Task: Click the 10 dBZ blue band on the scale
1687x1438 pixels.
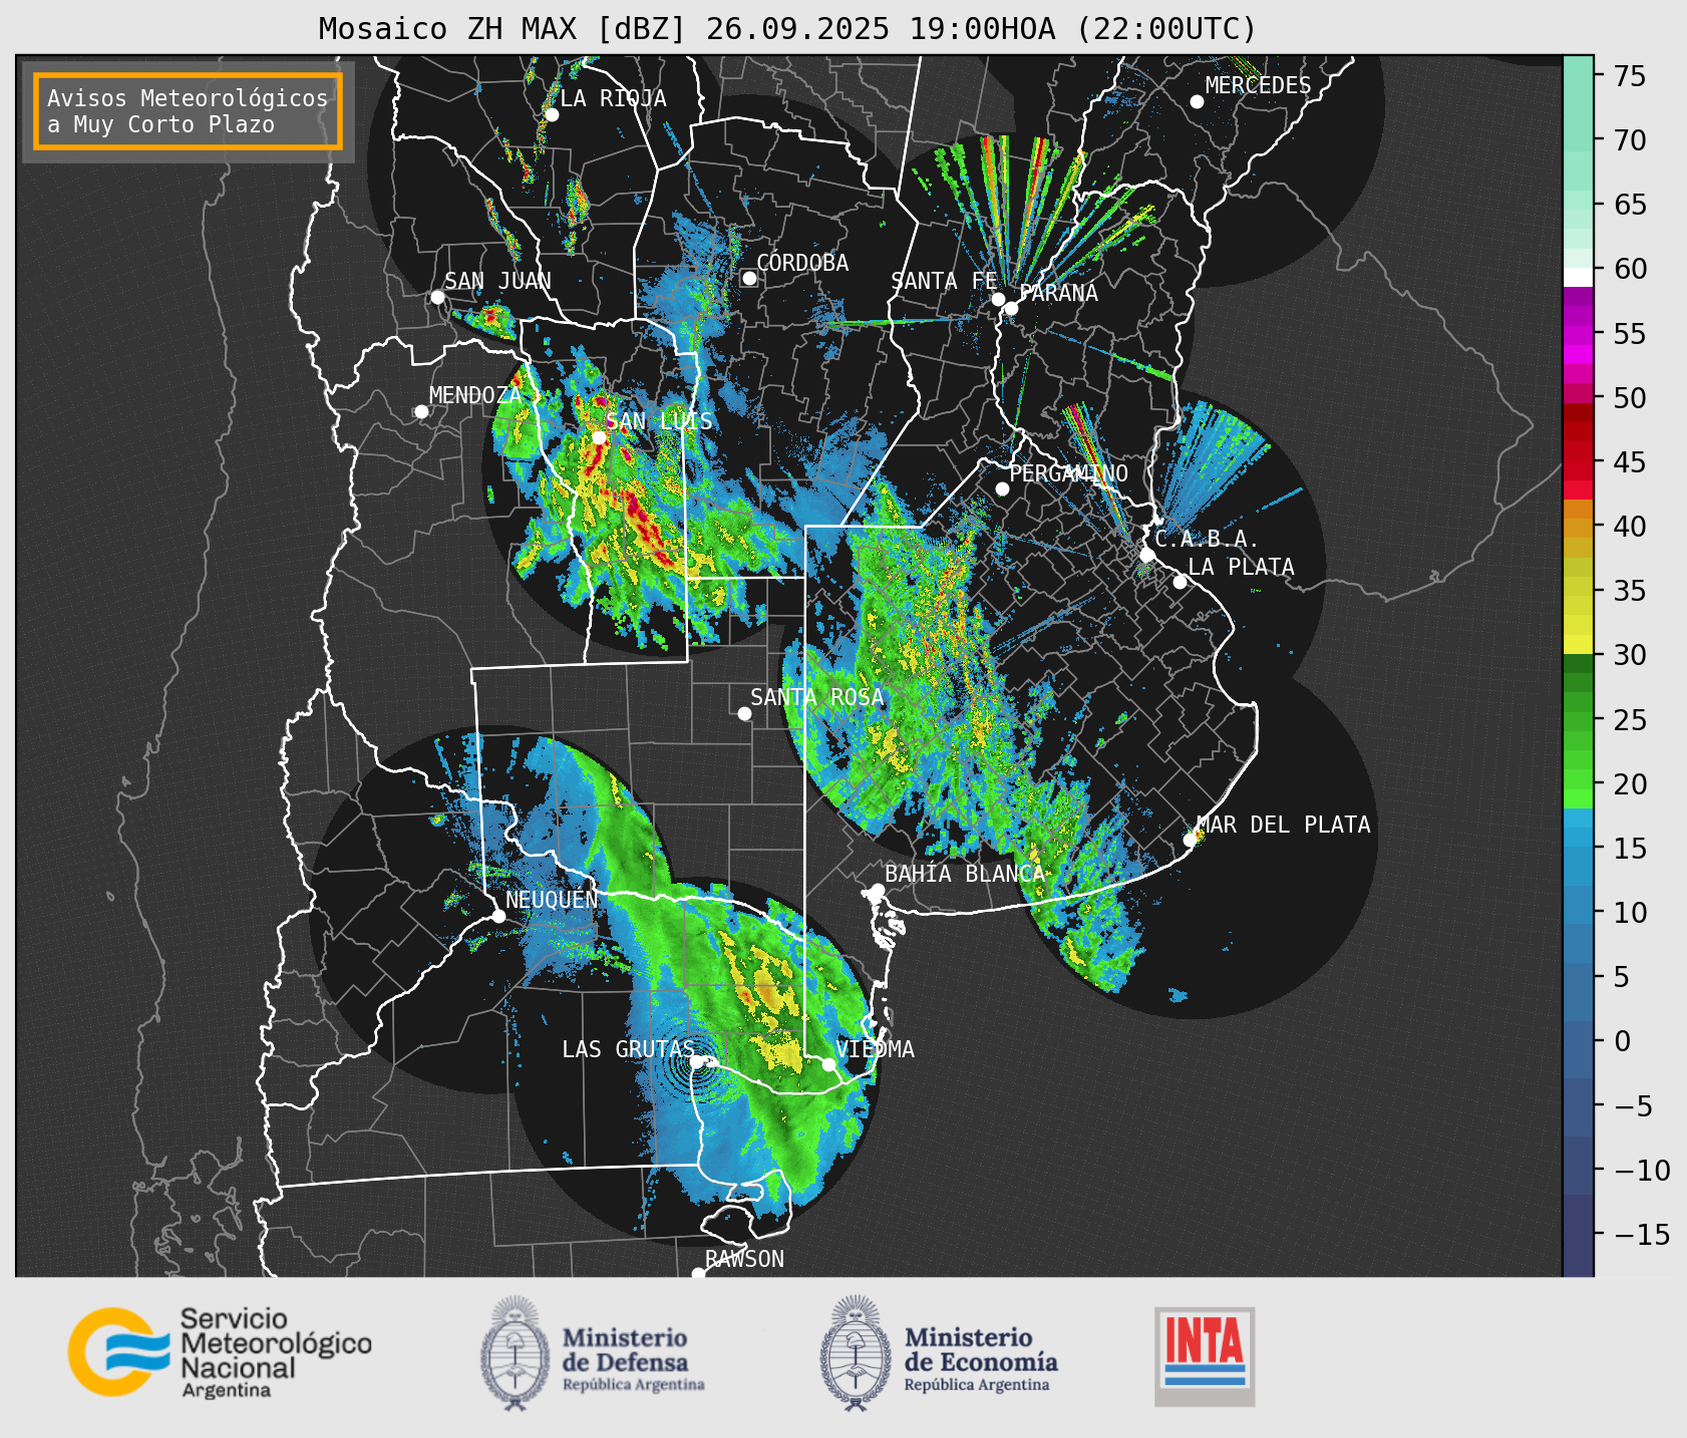Action: [1577, 912]
